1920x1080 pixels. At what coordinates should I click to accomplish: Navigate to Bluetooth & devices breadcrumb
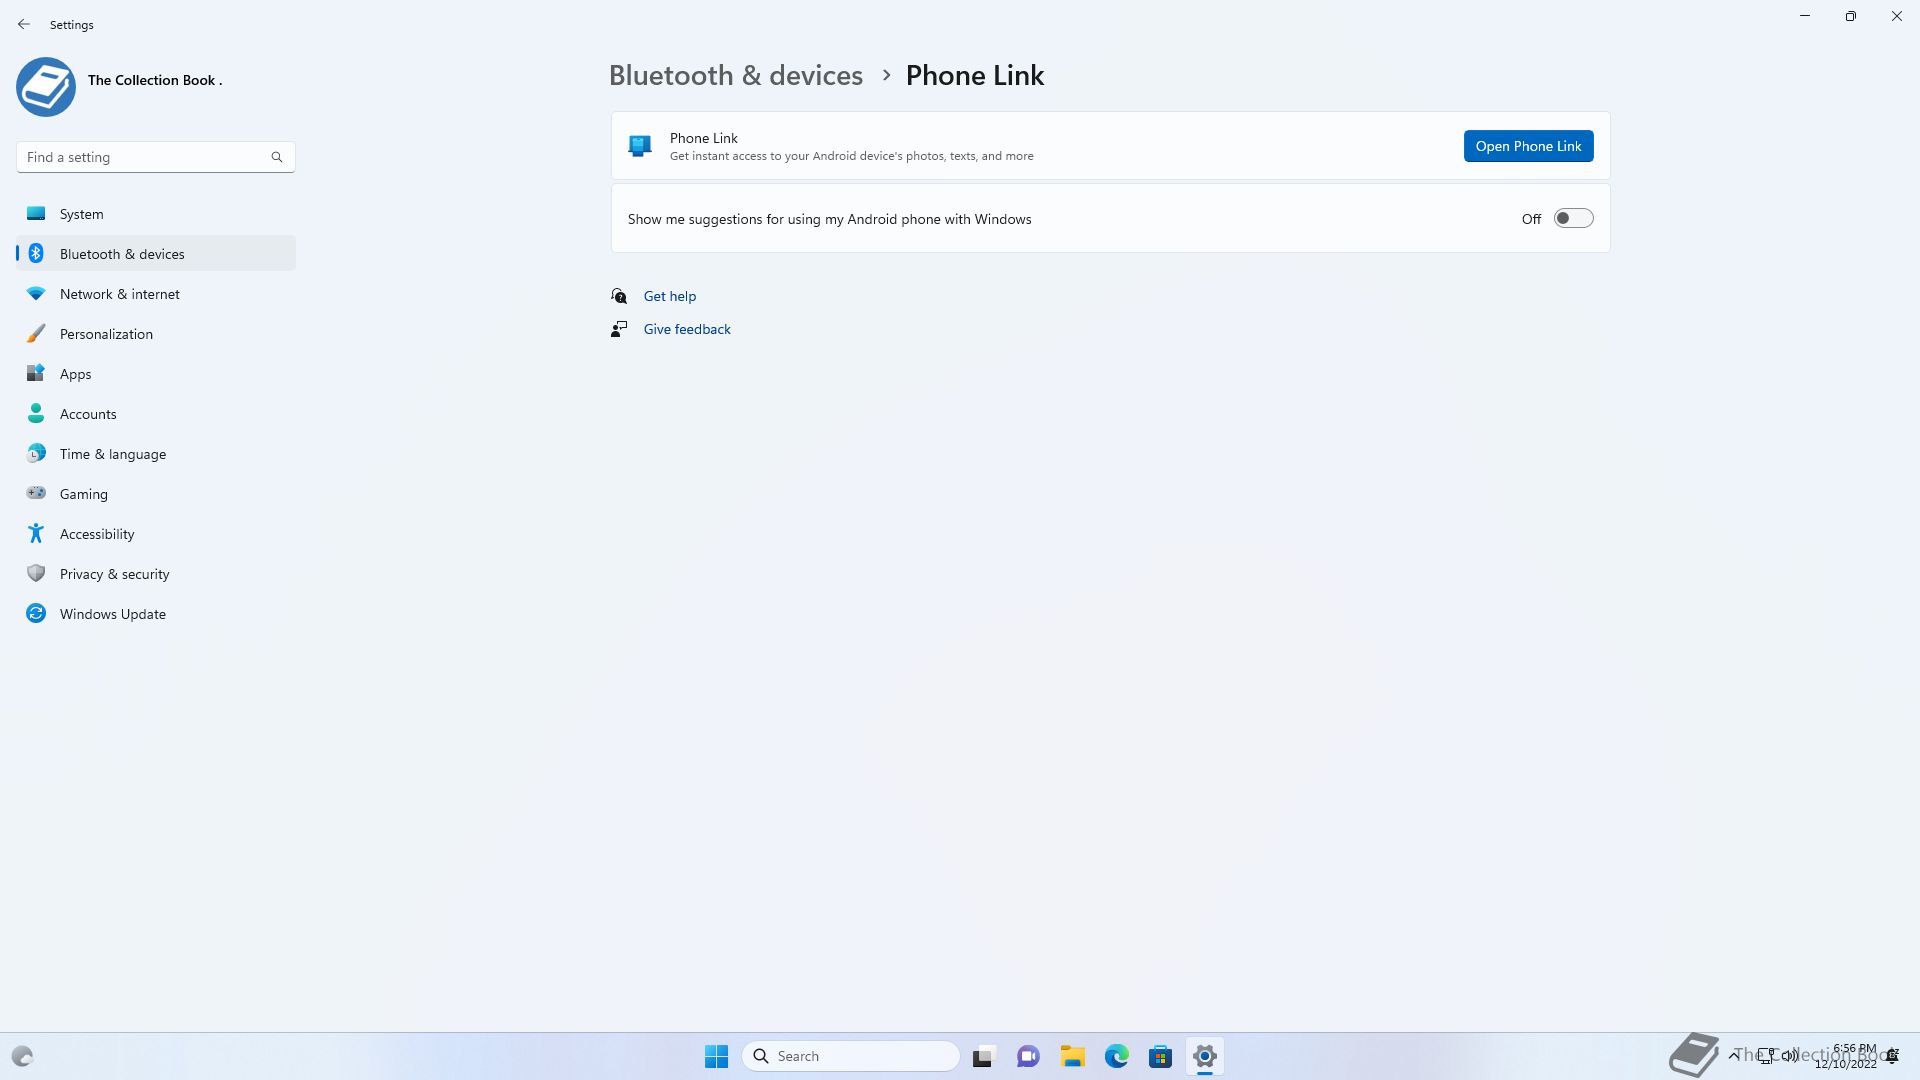pos(736,76)
